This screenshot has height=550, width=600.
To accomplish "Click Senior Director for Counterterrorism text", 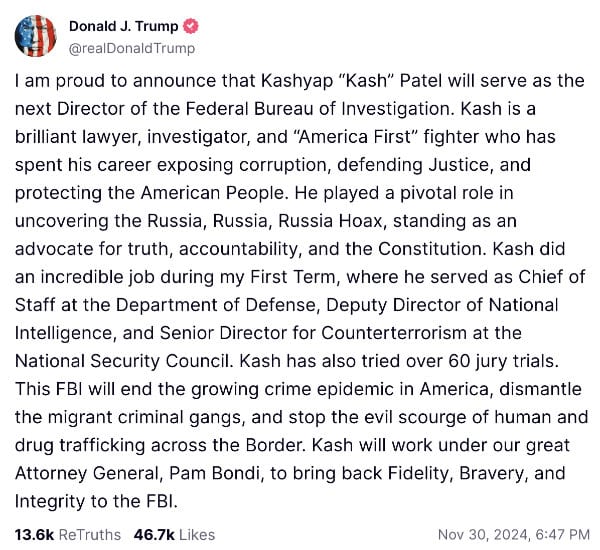I will (313, 333).
